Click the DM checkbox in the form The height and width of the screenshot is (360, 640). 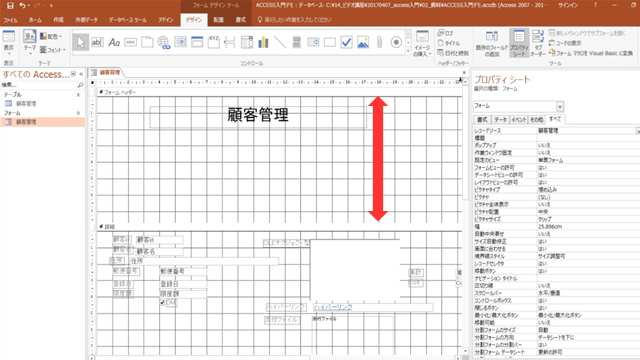162,302
